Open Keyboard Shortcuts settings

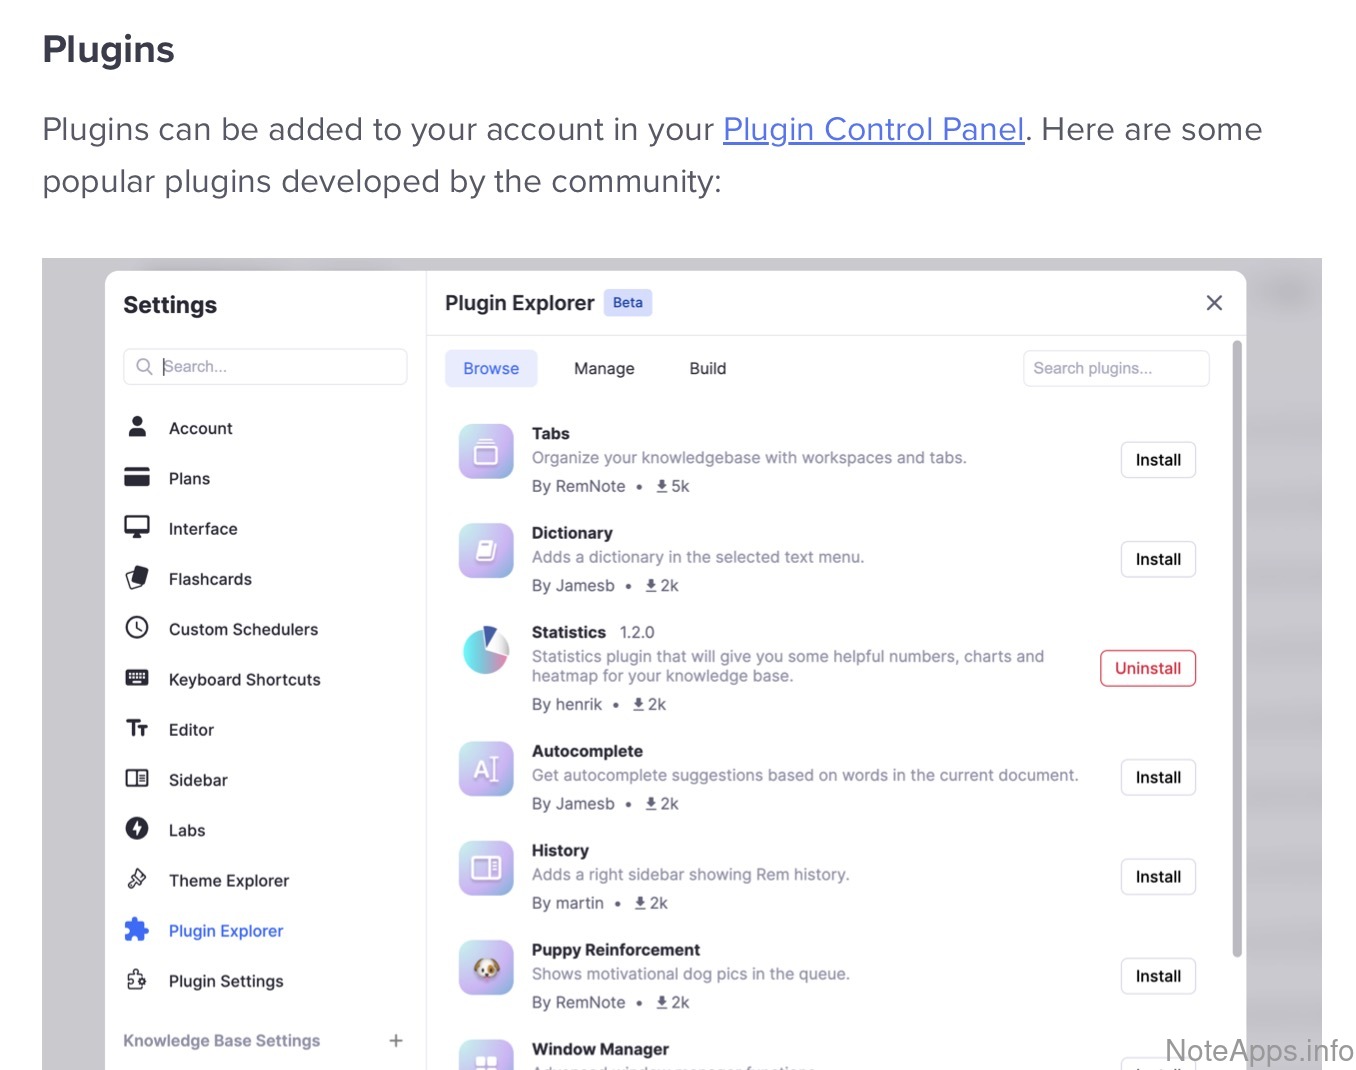tap(244, 679)
